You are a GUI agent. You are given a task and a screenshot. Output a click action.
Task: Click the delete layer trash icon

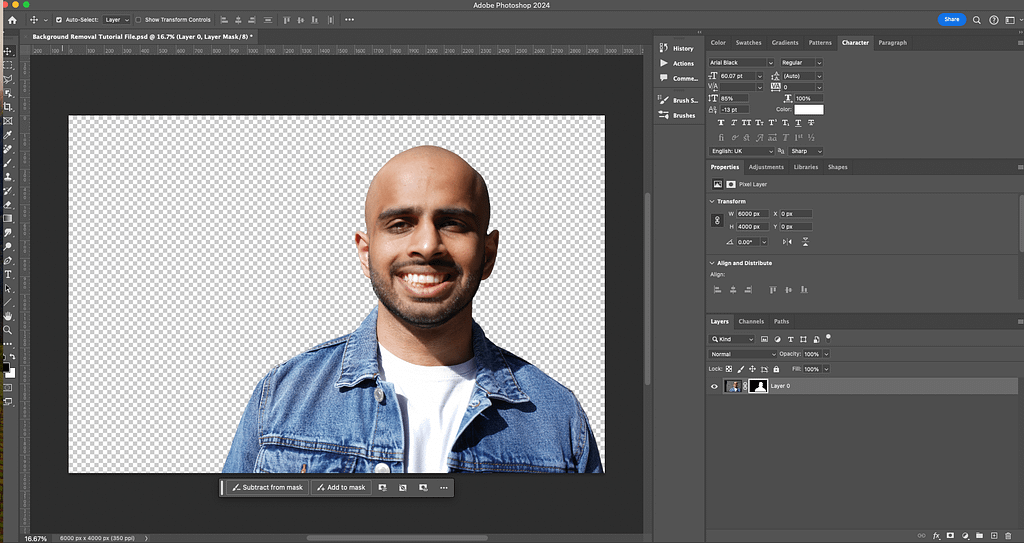point(1009,535)
